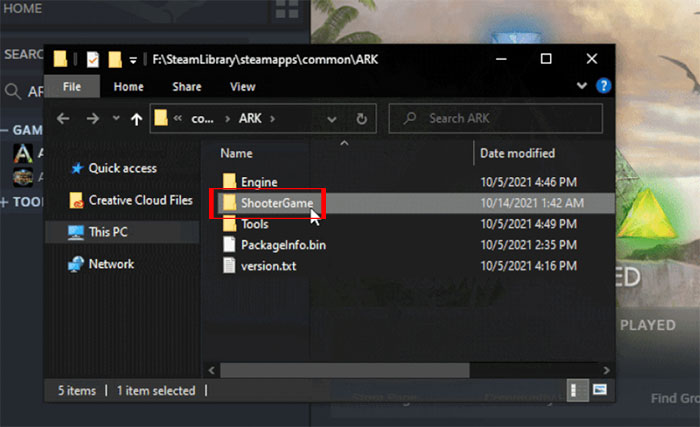This screenshot has width=700, height=427.
Task: Go forward with the Forward arrow
Action: (92, 118)
